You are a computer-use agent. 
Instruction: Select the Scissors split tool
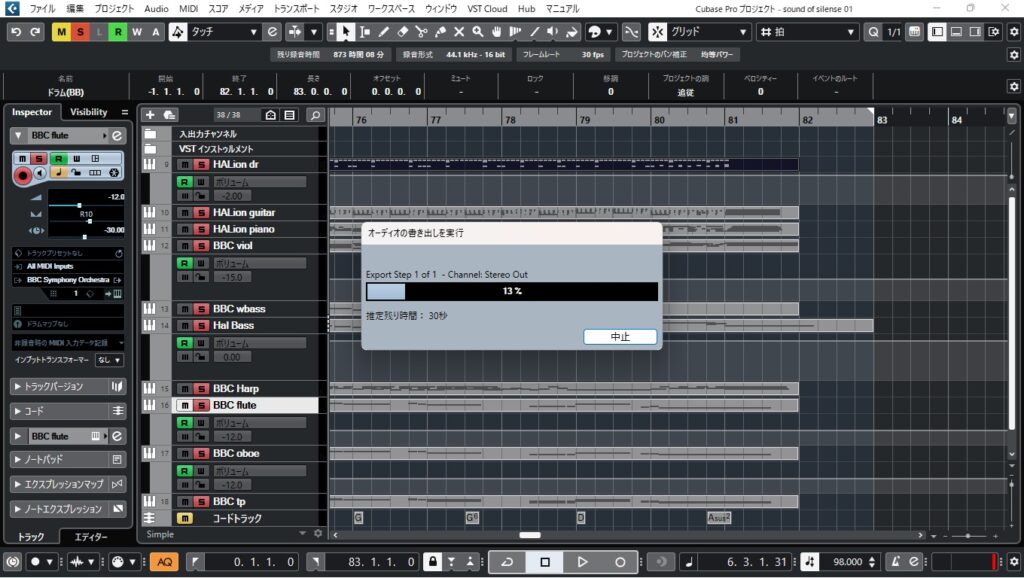[421, 32]
